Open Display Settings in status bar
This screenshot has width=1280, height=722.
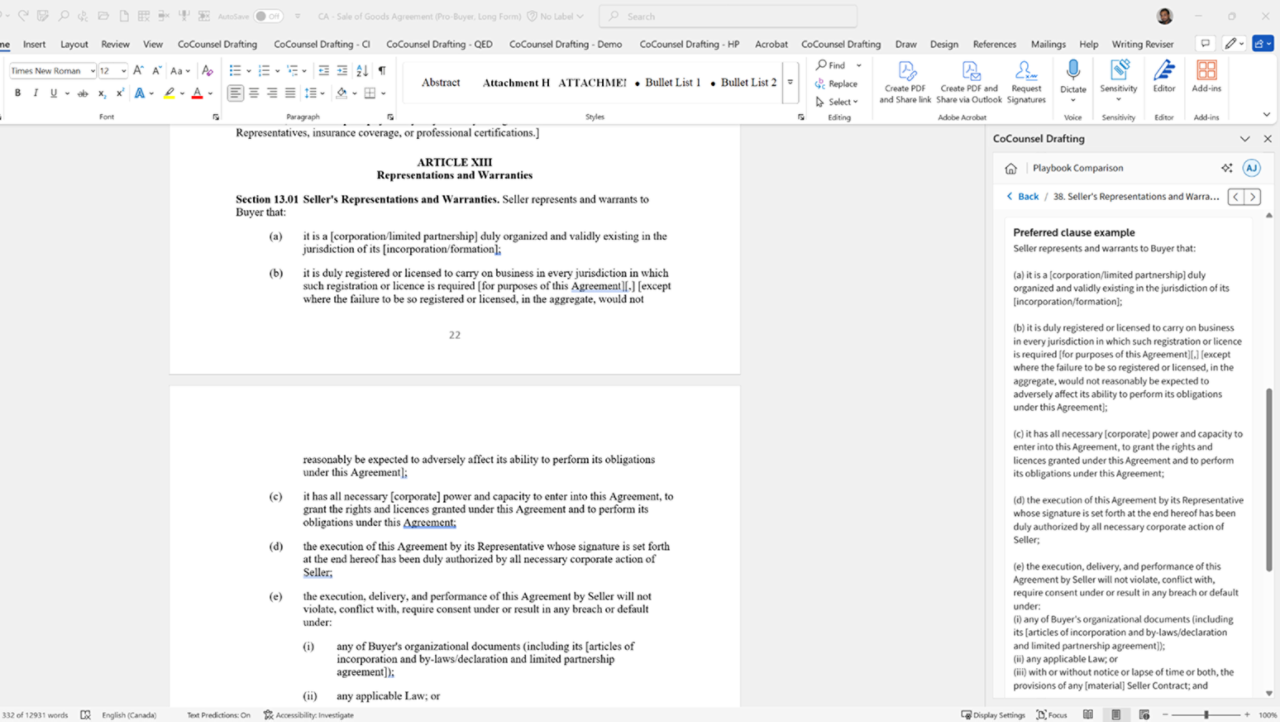994,715
